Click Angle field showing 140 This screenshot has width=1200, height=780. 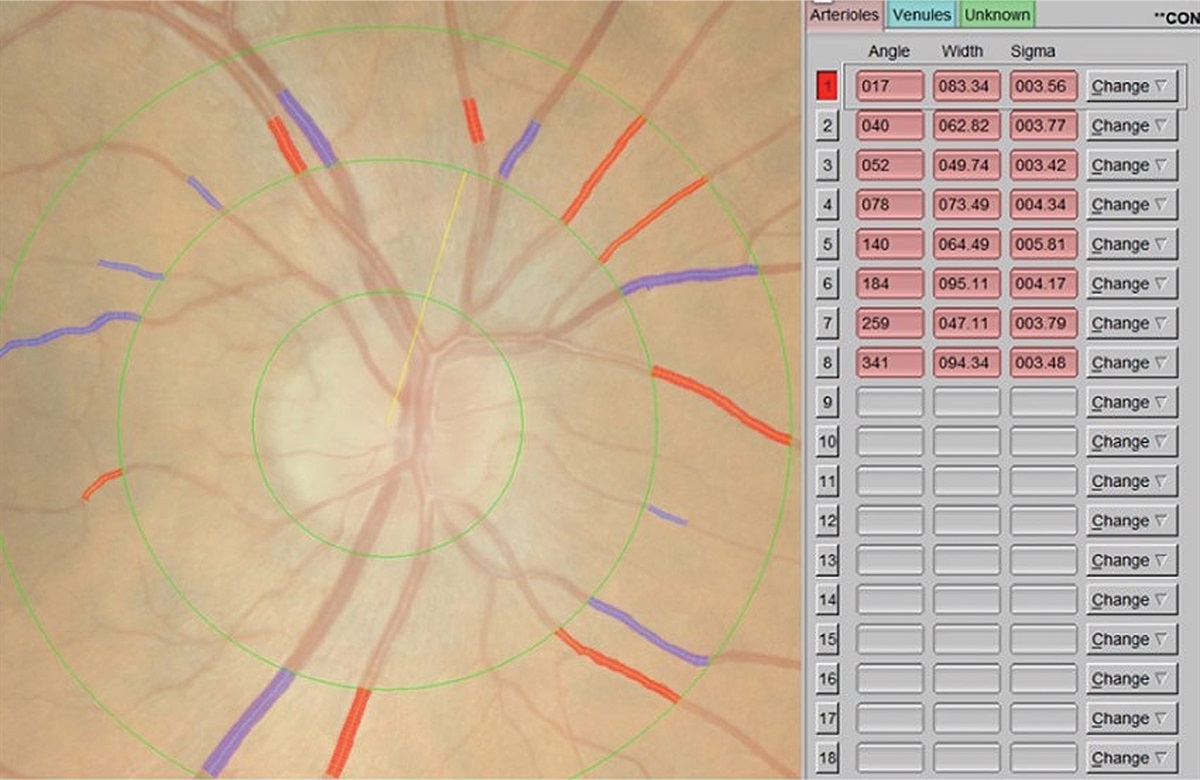(889, 244)
